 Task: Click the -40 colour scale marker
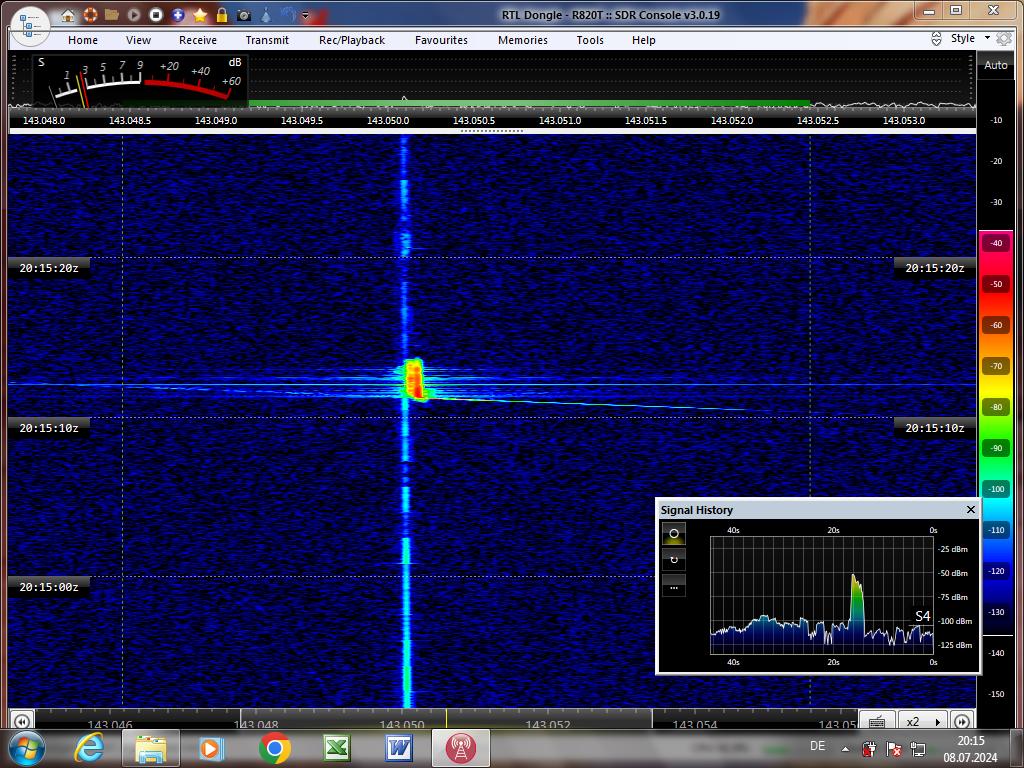[996, 243]
